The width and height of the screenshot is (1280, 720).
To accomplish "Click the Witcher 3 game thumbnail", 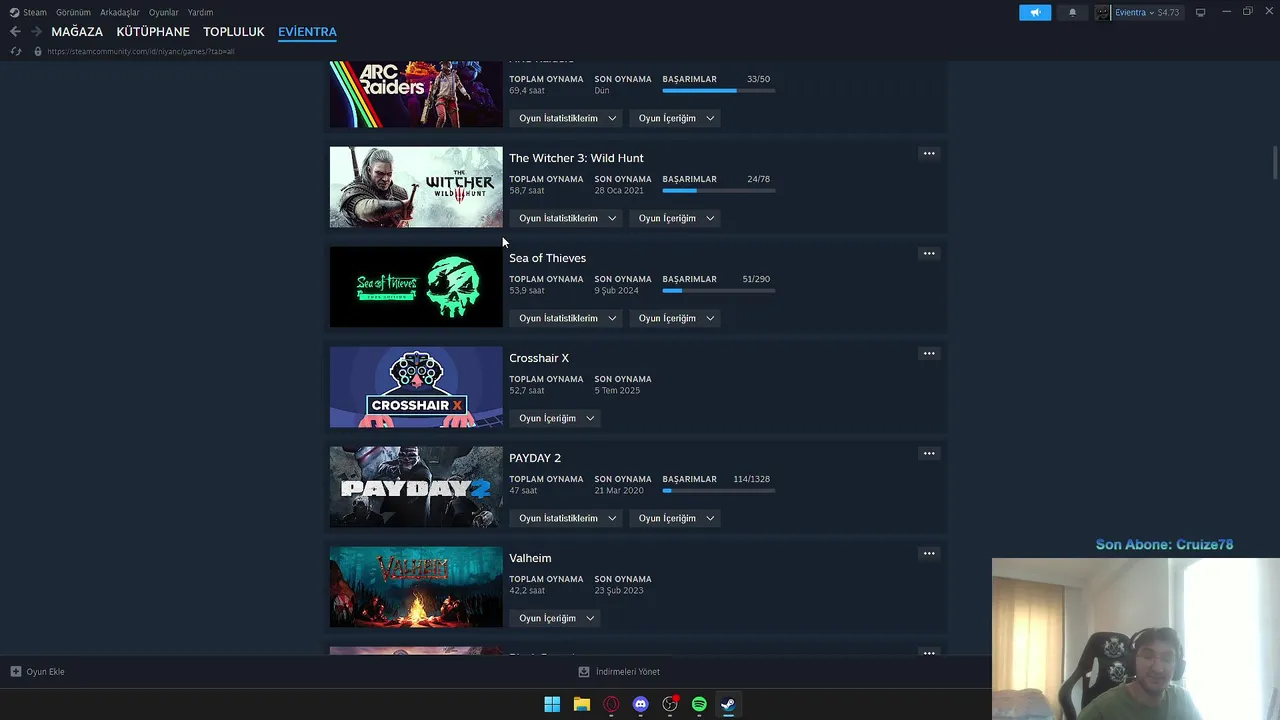I will coord(416,187).
